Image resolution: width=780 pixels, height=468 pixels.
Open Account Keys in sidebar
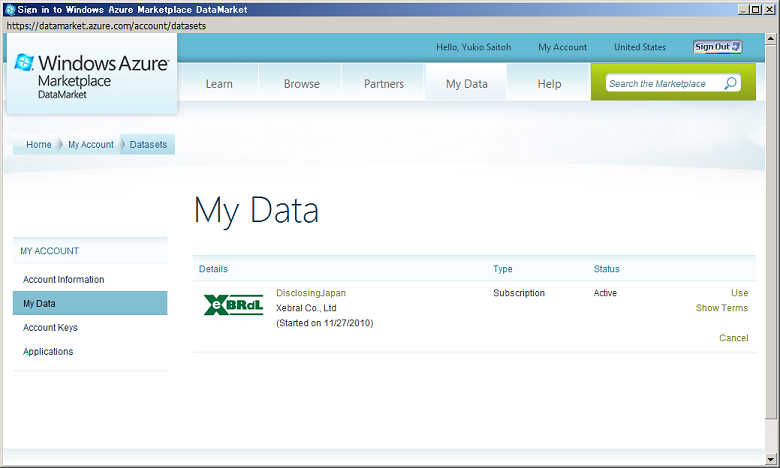(x=50, y=327)
